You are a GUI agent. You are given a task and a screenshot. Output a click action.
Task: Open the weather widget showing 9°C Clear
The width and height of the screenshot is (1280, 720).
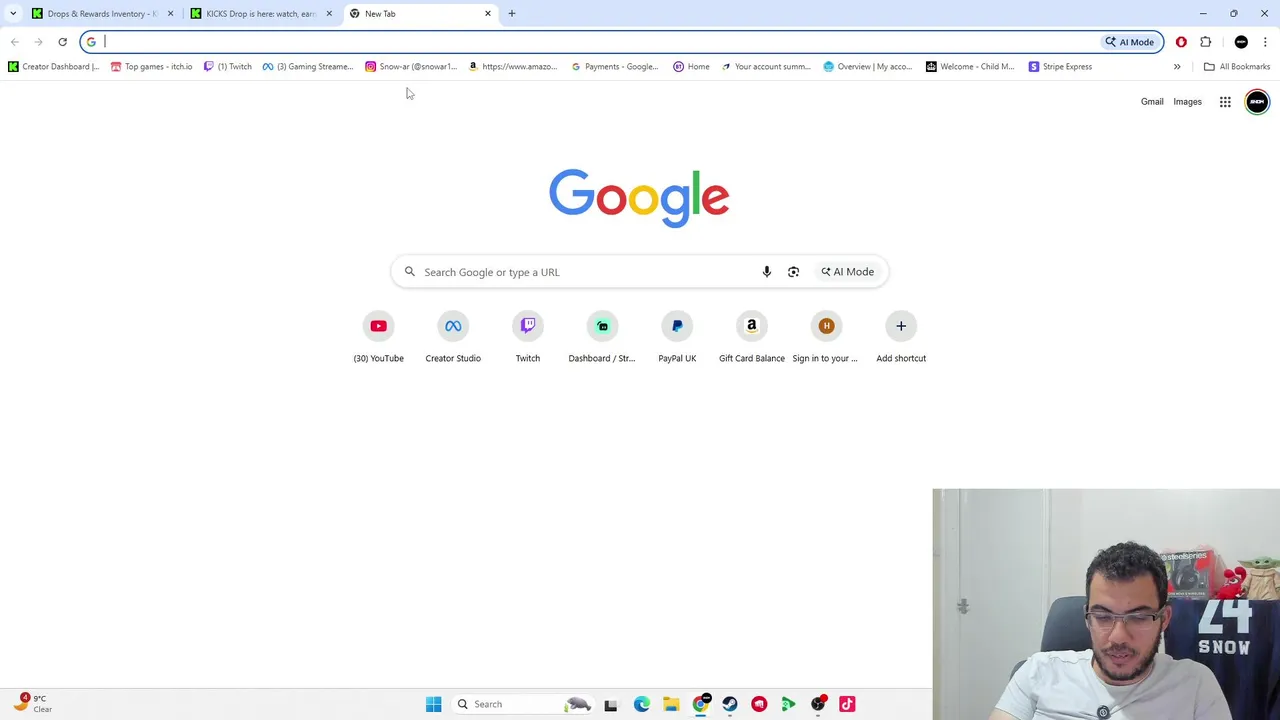pyautogui.click(x=34, y=703)
